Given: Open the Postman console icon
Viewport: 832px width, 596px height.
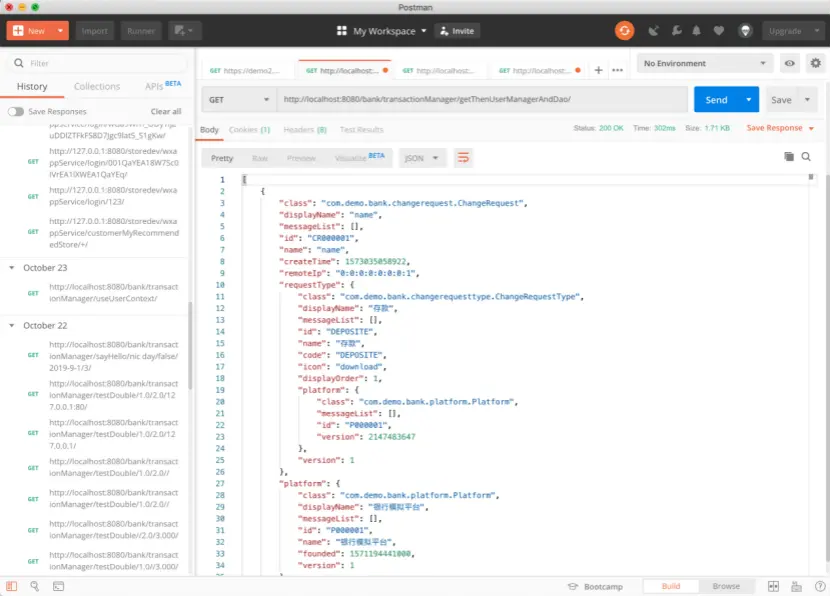Looking at the screenshot, I should click(58, 586).
